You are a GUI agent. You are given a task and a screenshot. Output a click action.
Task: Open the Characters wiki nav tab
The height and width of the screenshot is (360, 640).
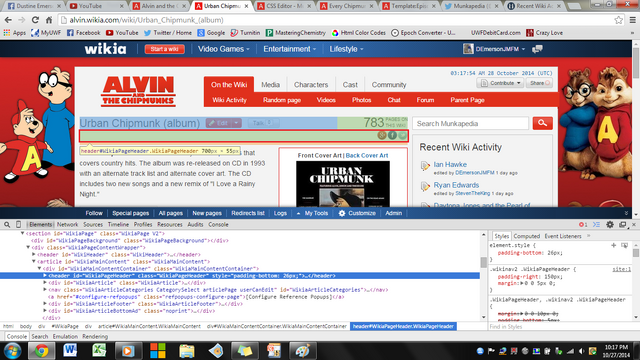[x=311, y=84]
